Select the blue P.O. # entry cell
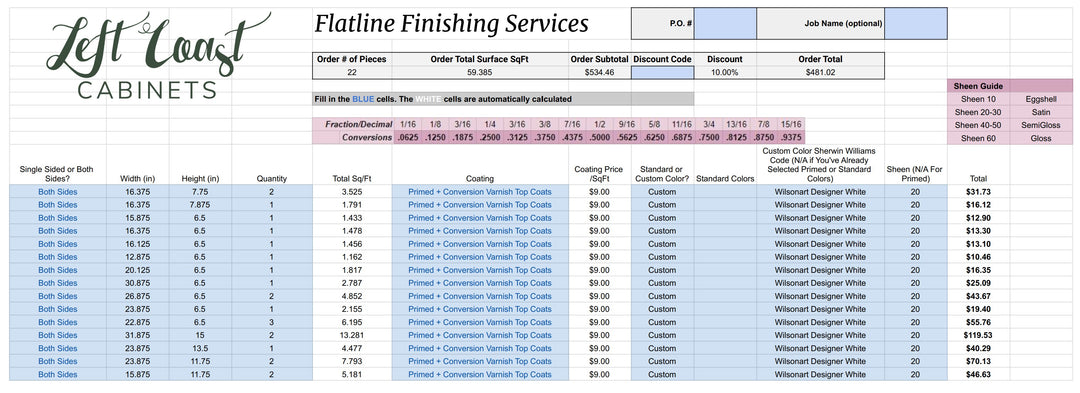The image size is (1080, 393). click(x=725, y=23)
